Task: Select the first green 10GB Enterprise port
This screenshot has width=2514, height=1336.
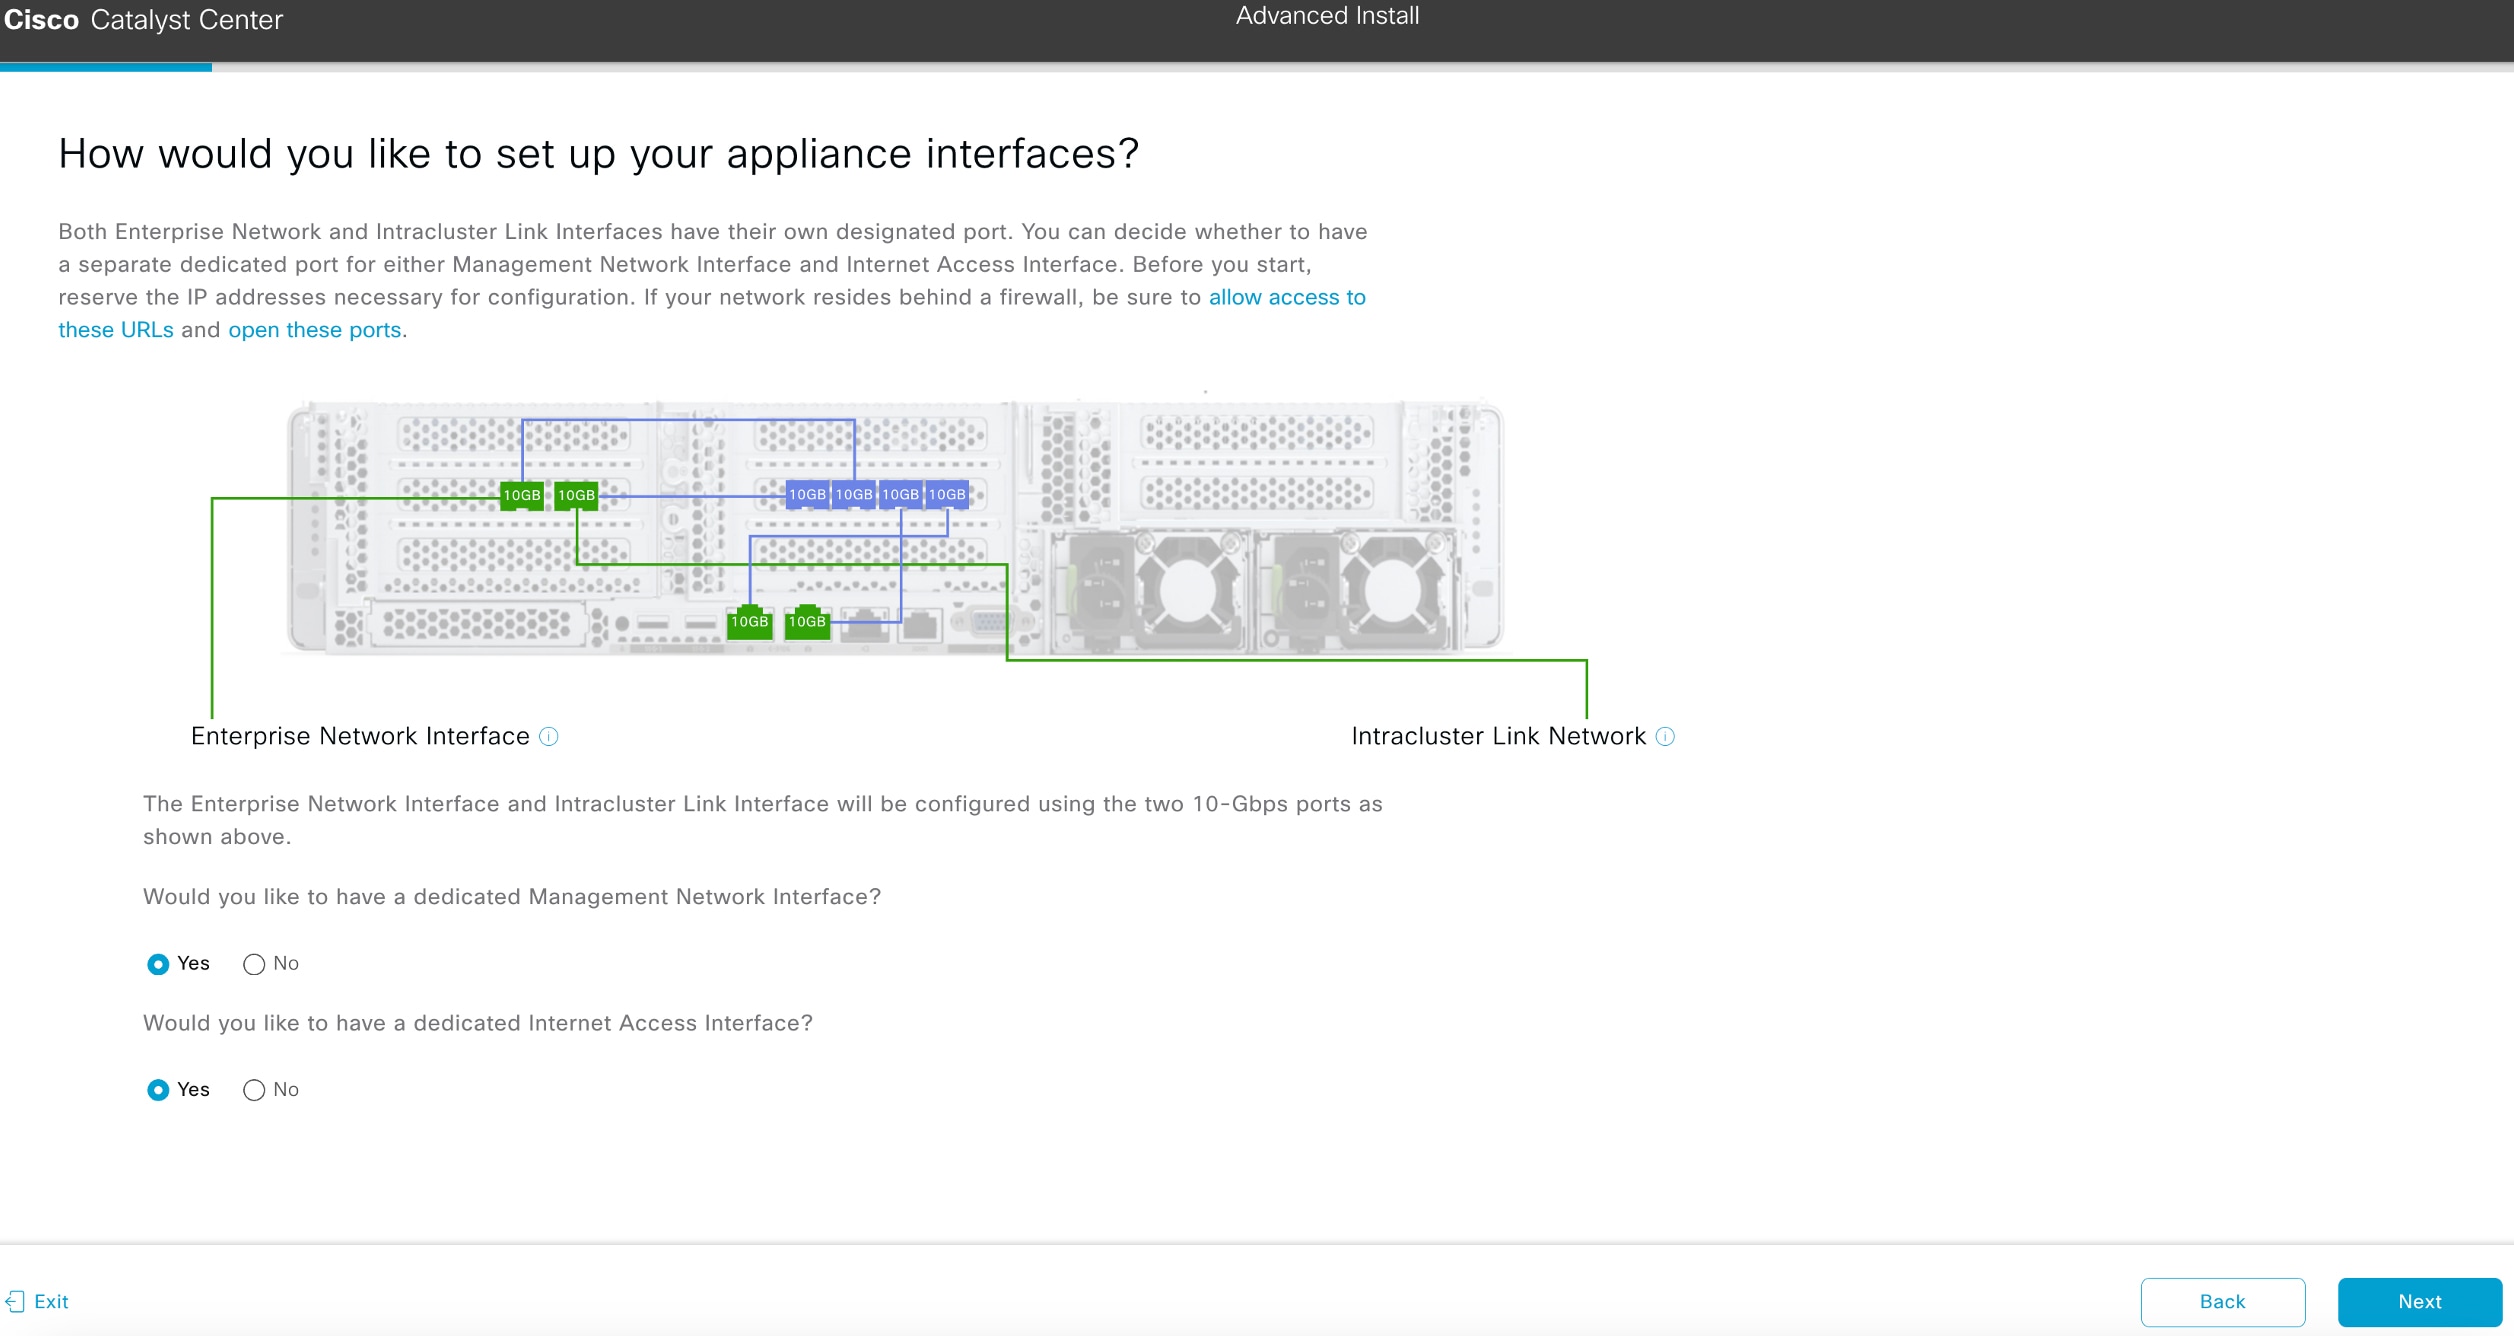Action: tap(522, 494)
